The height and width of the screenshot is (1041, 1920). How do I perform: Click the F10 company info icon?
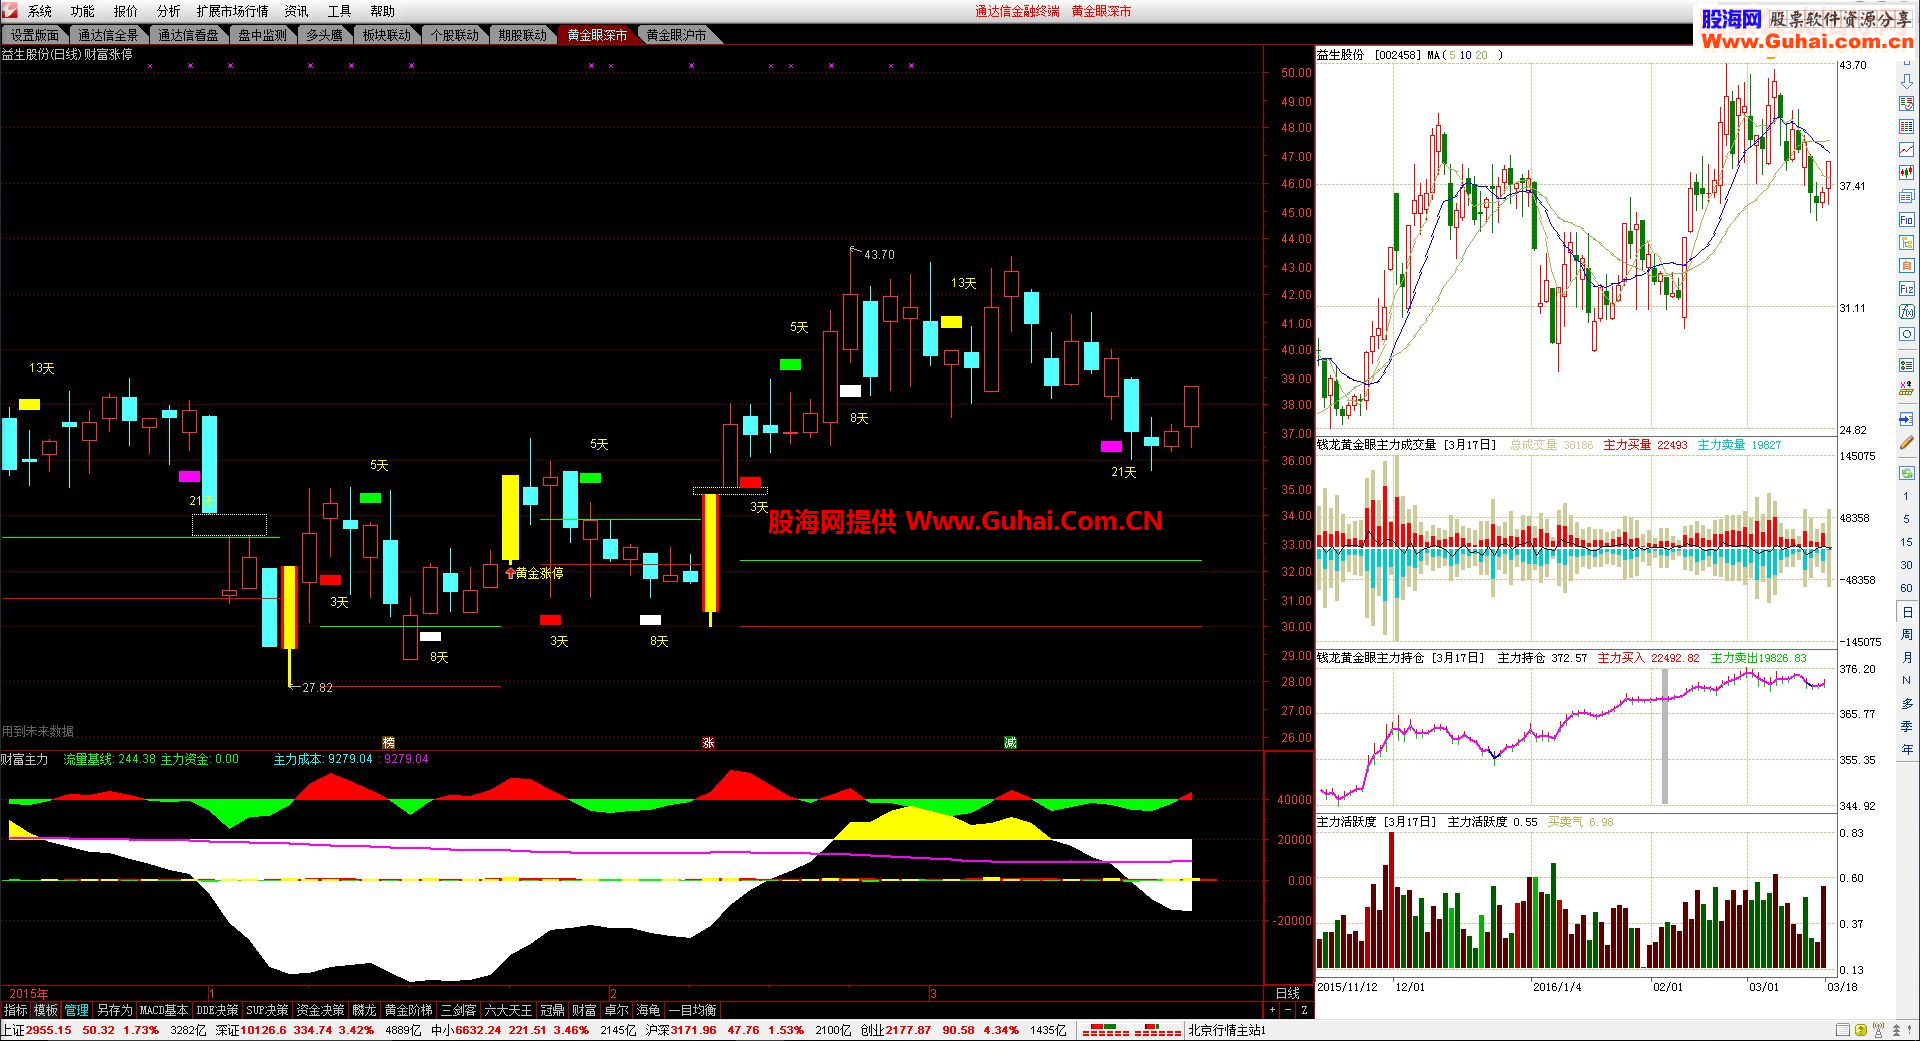click(1906, 219)
